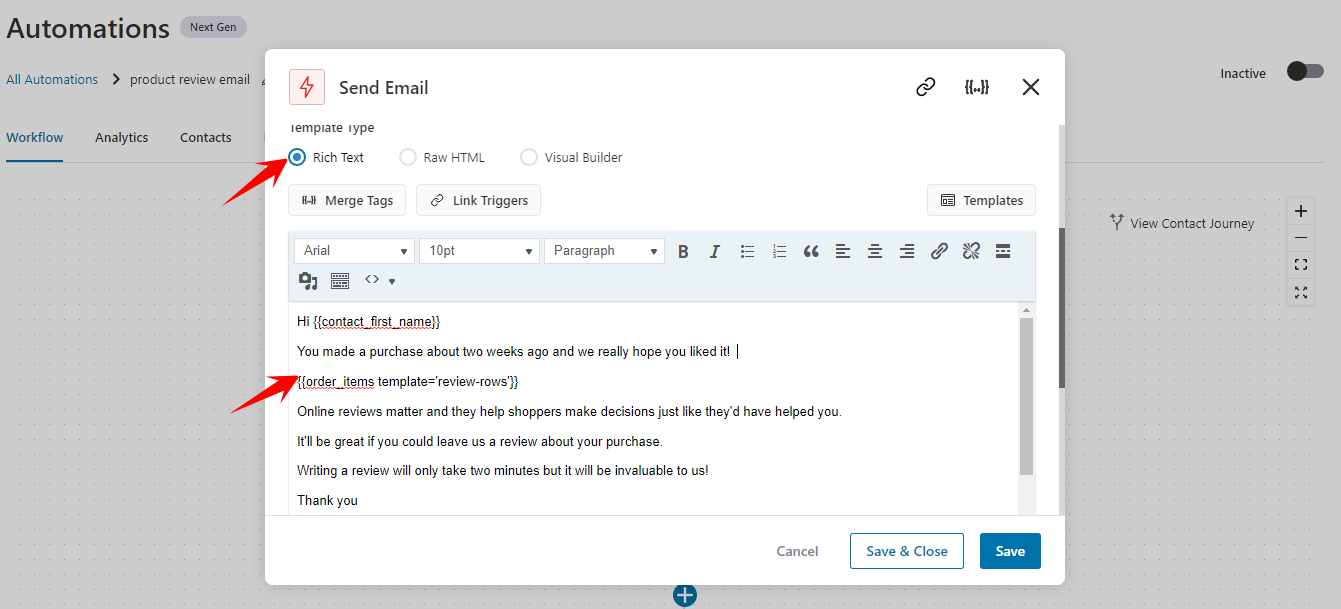This screenshot has width=1341, height=609.
Task: Open the Paragraph style dropdown
Action: pos(604,250)
